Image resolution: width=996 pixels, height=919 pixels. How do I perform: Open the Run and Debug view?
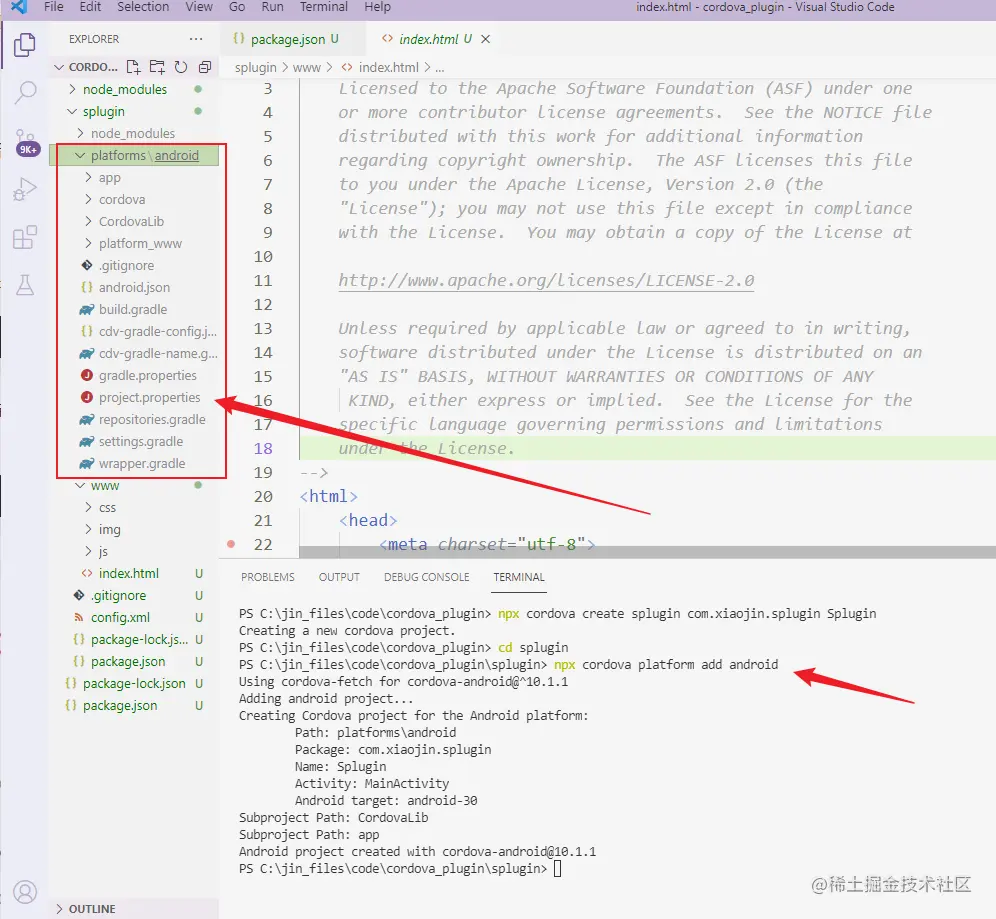(25, 189)
